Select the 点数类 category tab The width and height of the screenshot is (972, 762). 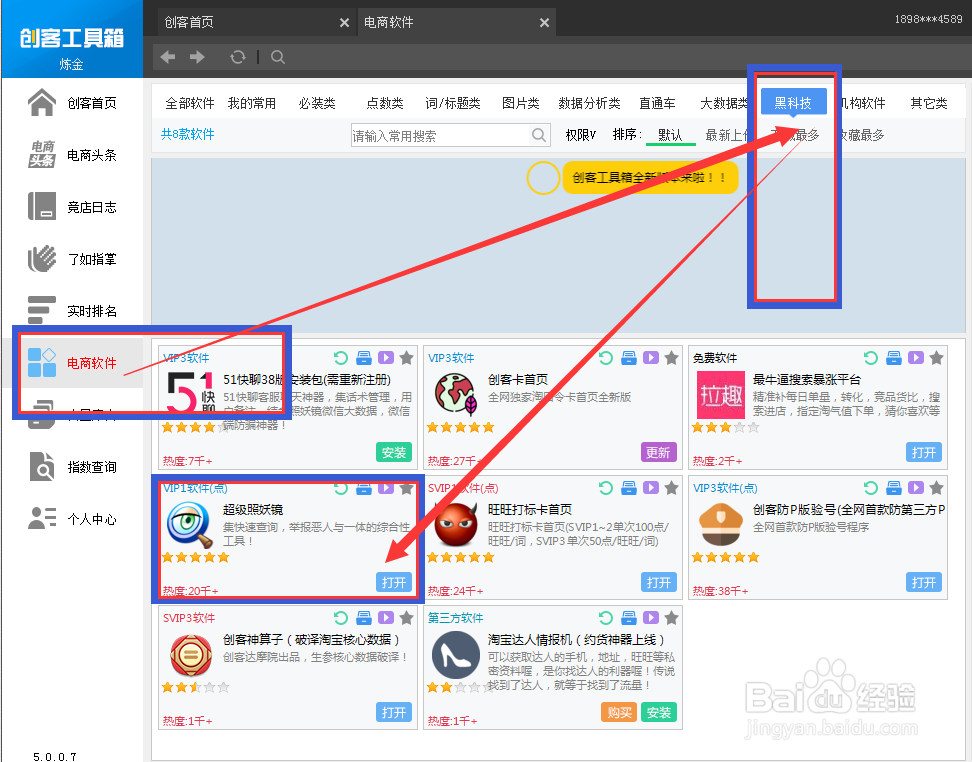tap(384, 103)
